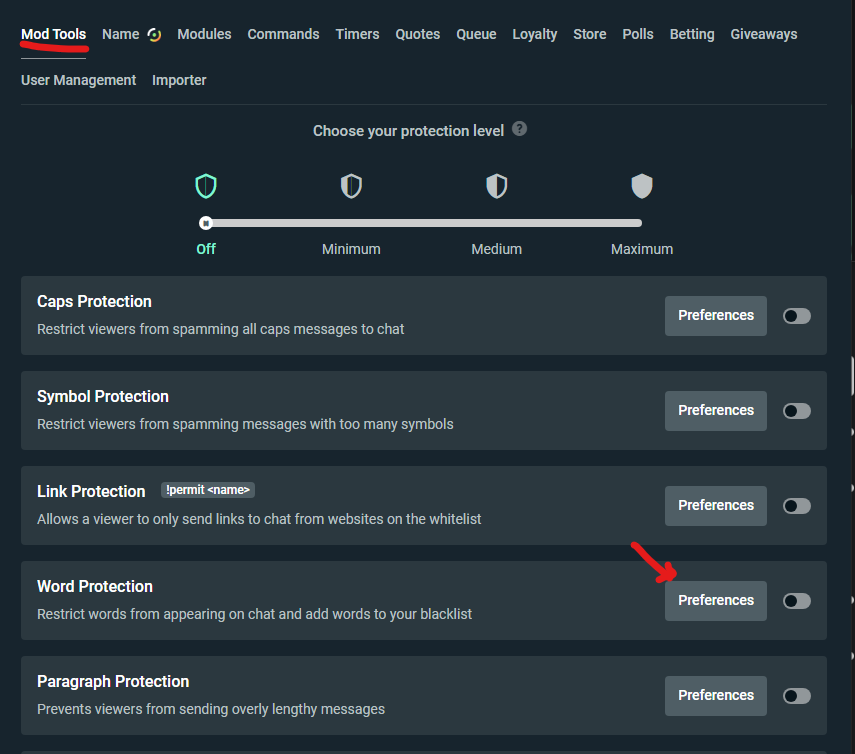The width and height of the screenshot is (855, 754).
Task: Open Caps Protection Preferences
Action: [x=715, y=315]
